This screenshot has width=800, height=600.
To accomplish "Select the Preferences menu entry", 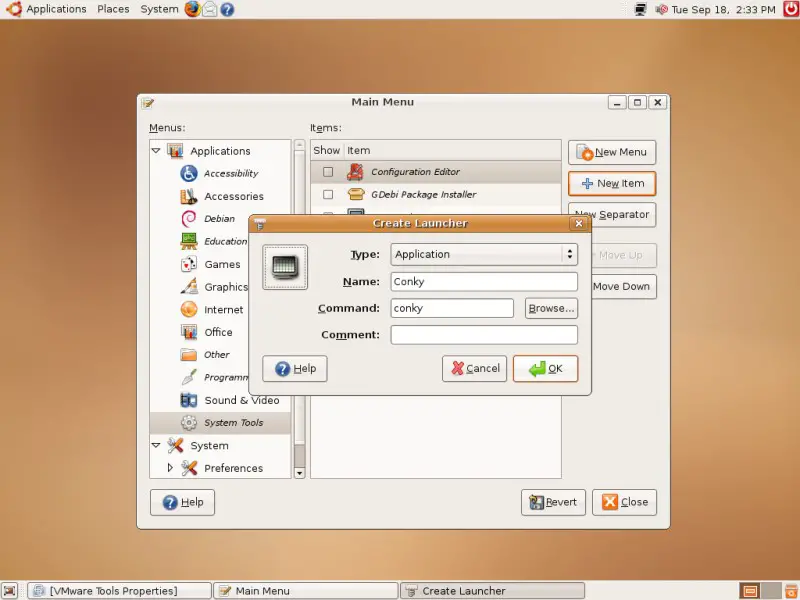I will coord(233,468).
